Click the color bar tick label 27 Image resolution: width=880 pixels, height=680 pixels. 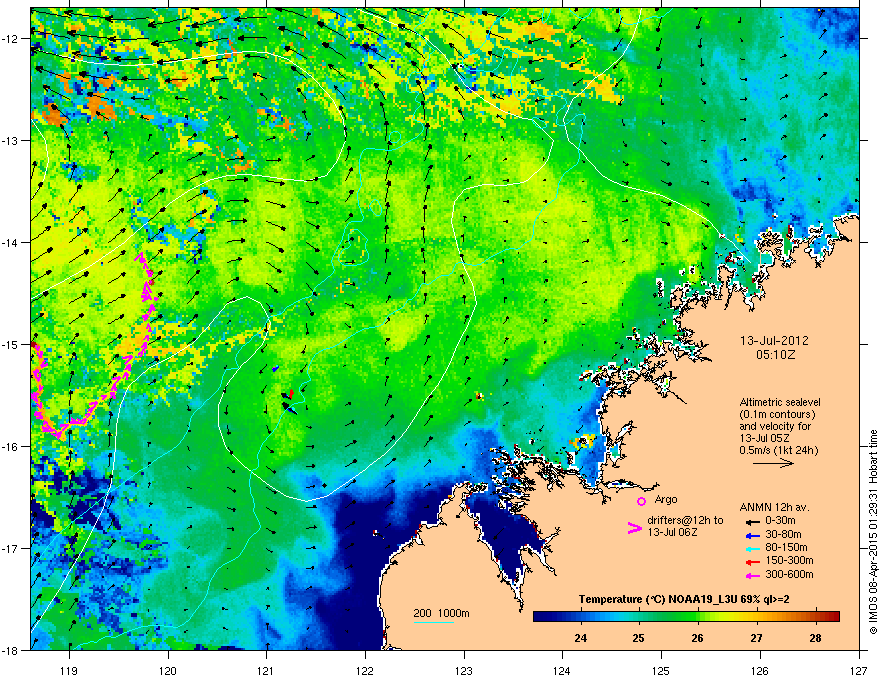tap(757, 638)
